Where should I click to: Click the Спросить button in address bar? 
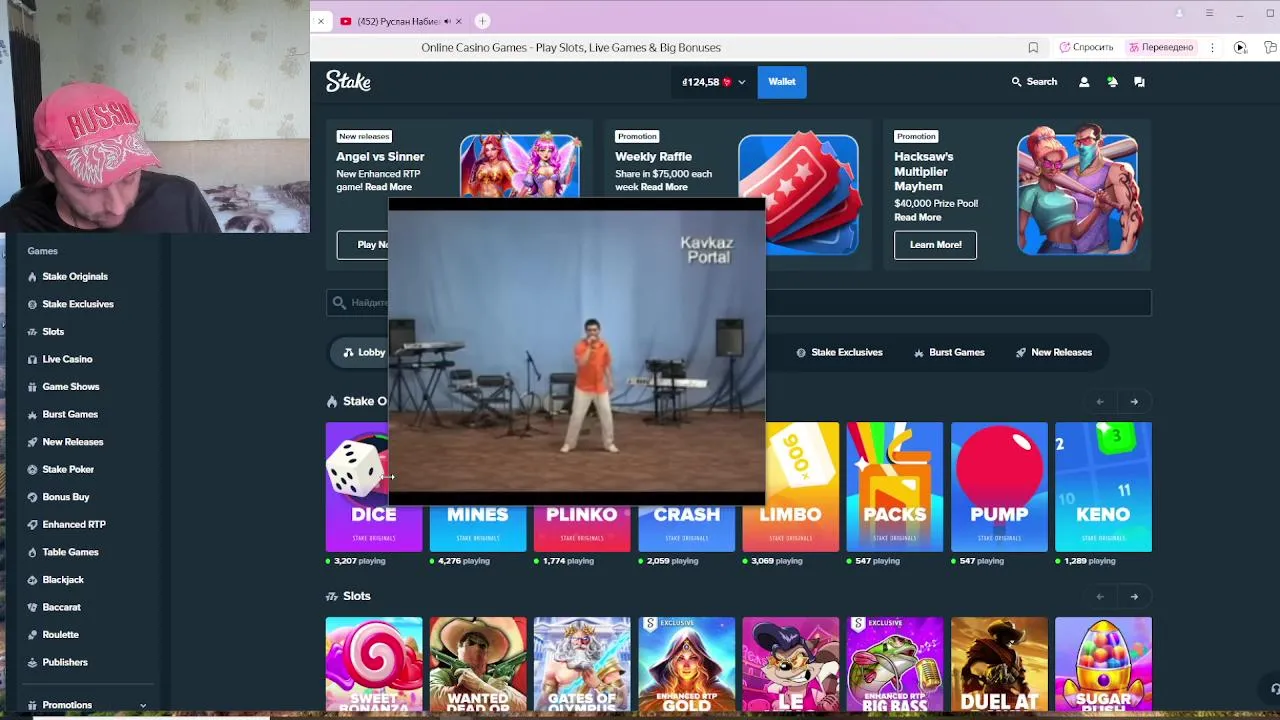click(x=1086, y=47)
